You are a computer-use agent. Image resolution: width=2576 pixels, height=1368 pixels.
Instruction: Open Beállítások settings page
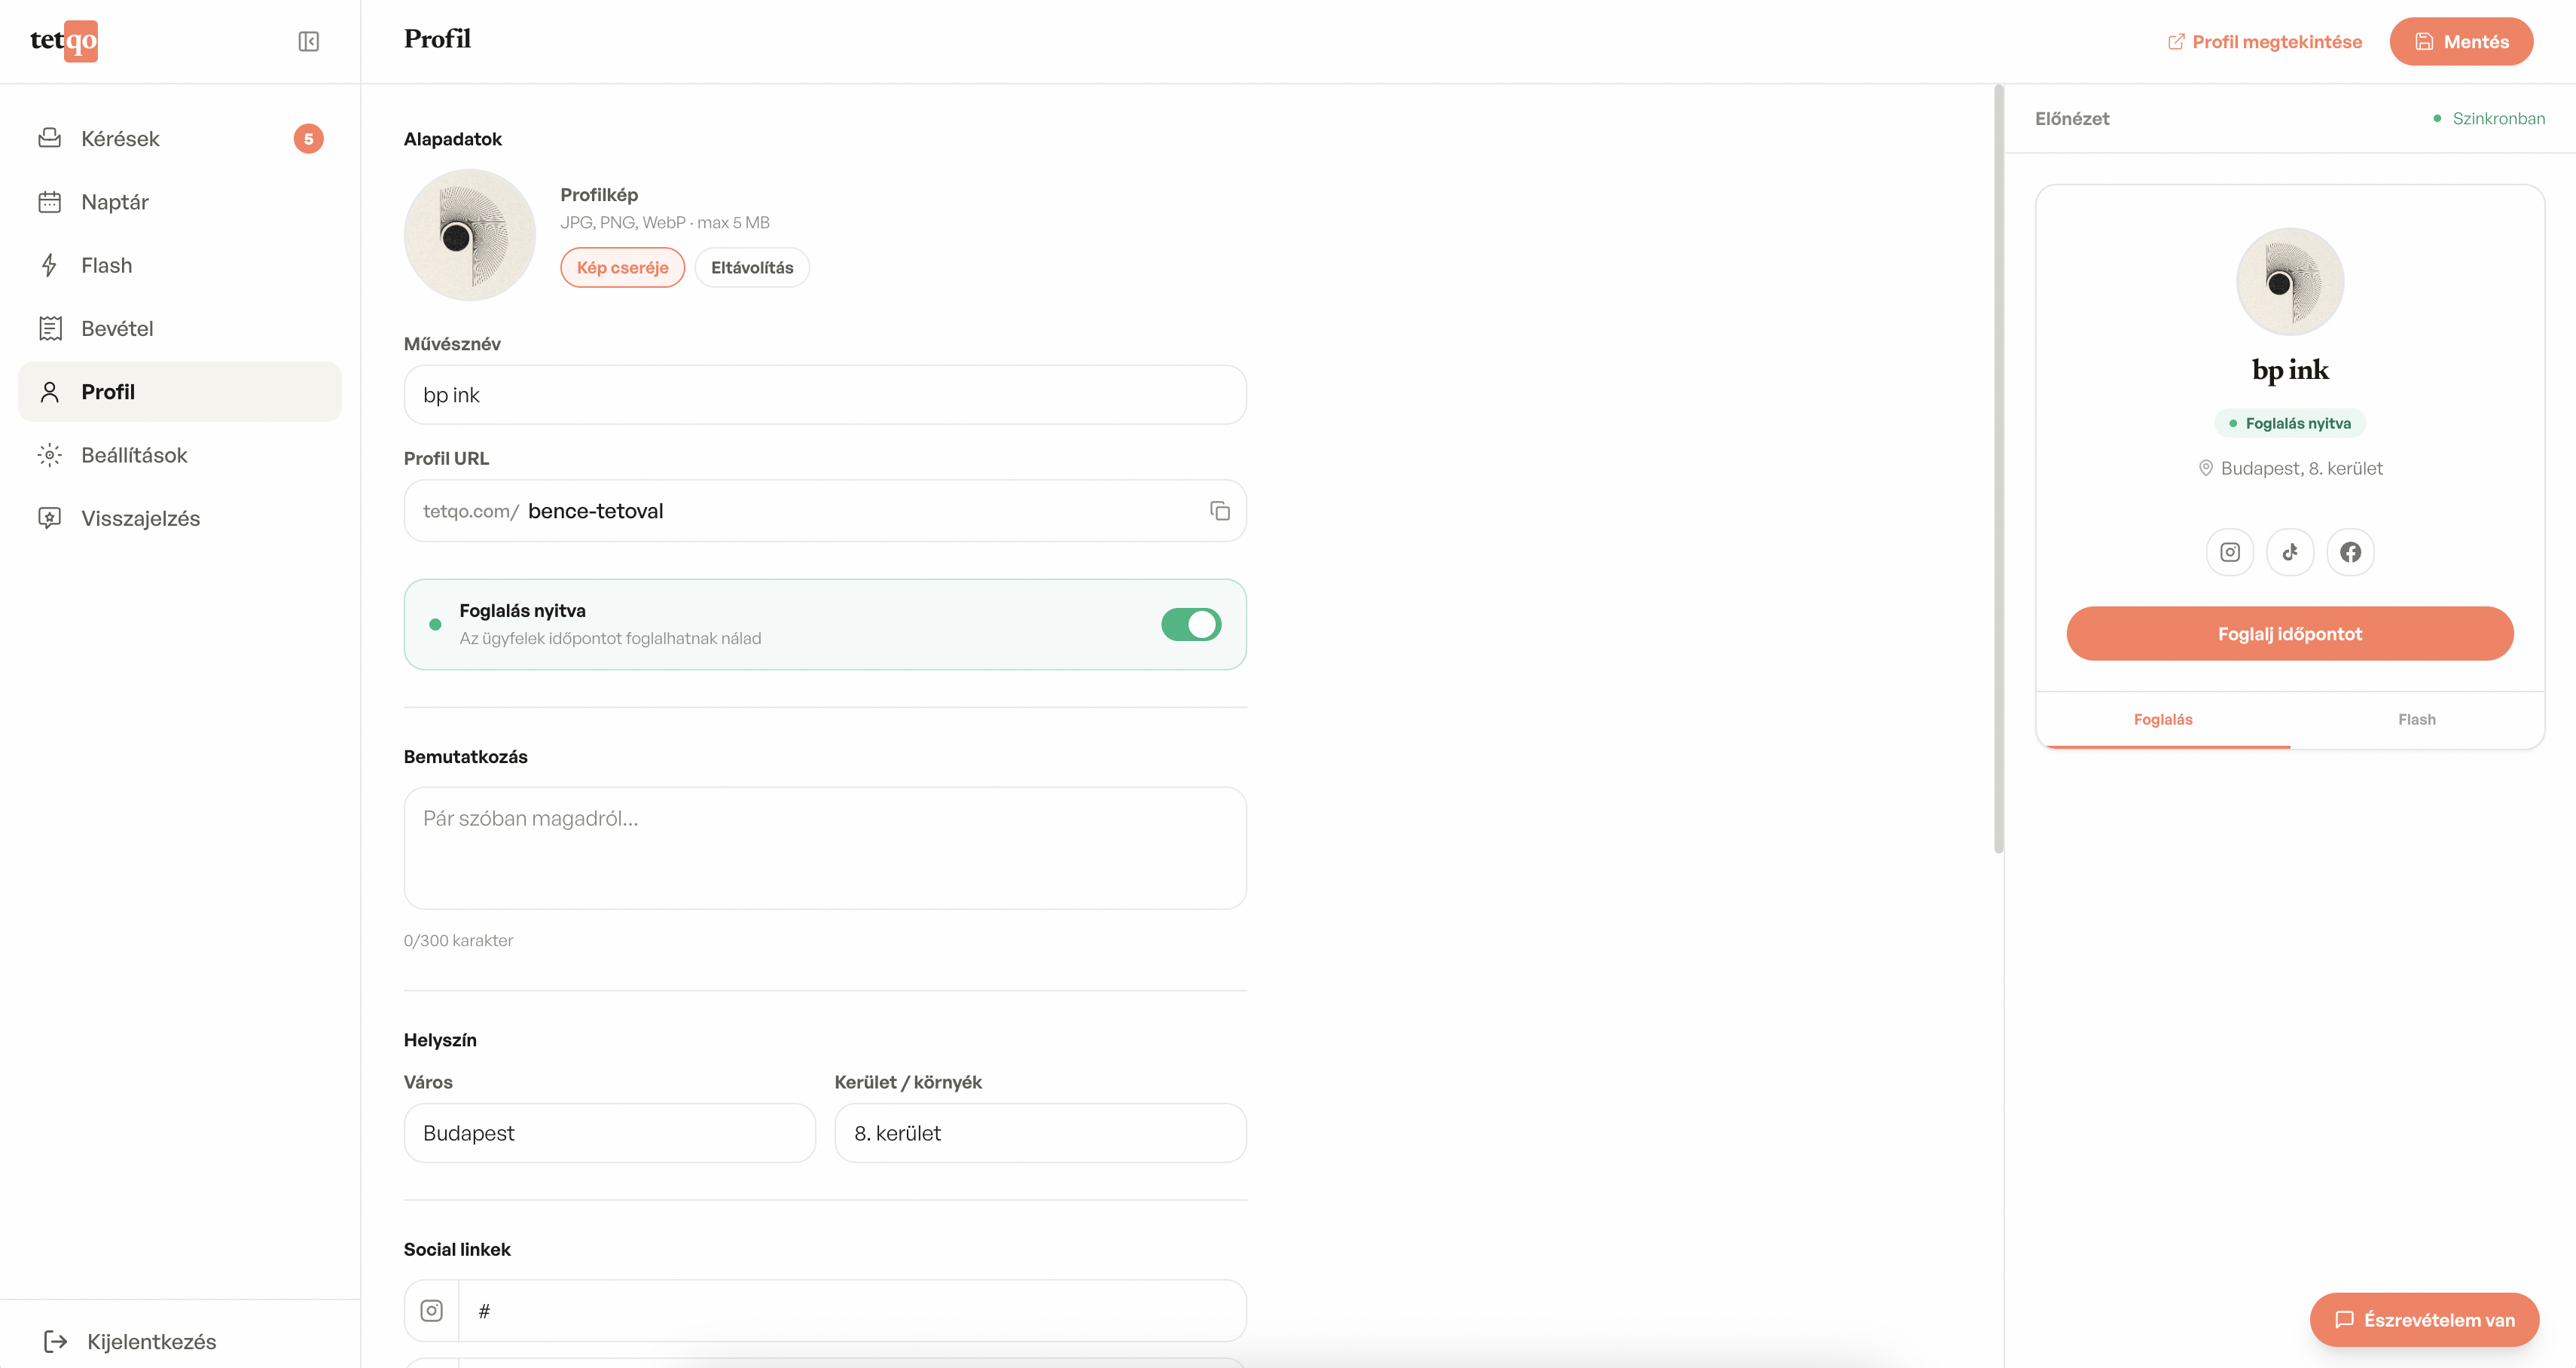[134, 455]
